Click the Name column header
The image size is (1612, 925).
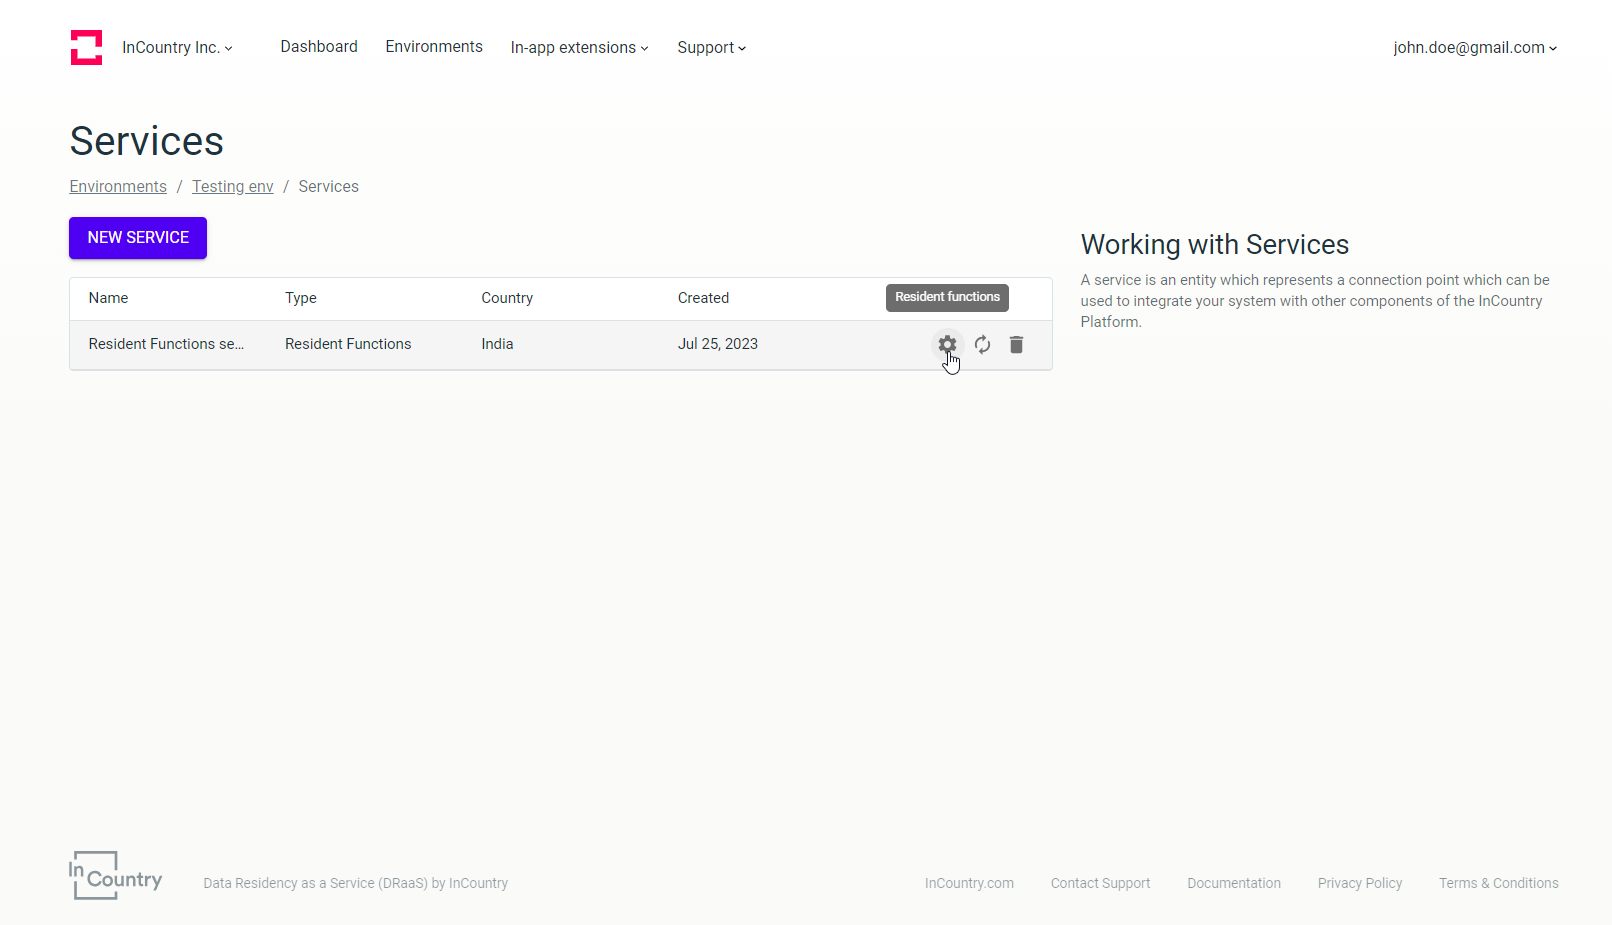click(x=108, y=298)
